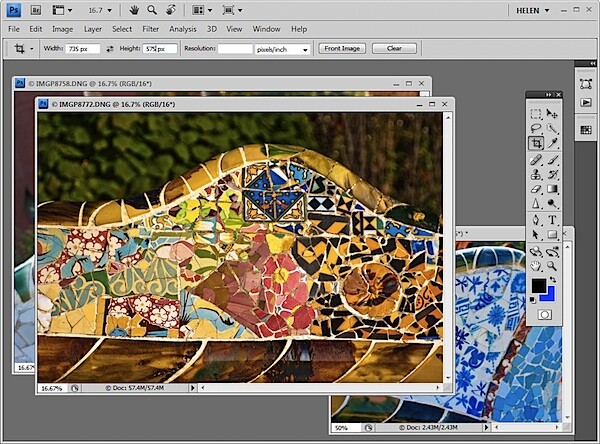Select the Type tool
Image resolution: width=600 pixels, height=444 pixels.
552,220
